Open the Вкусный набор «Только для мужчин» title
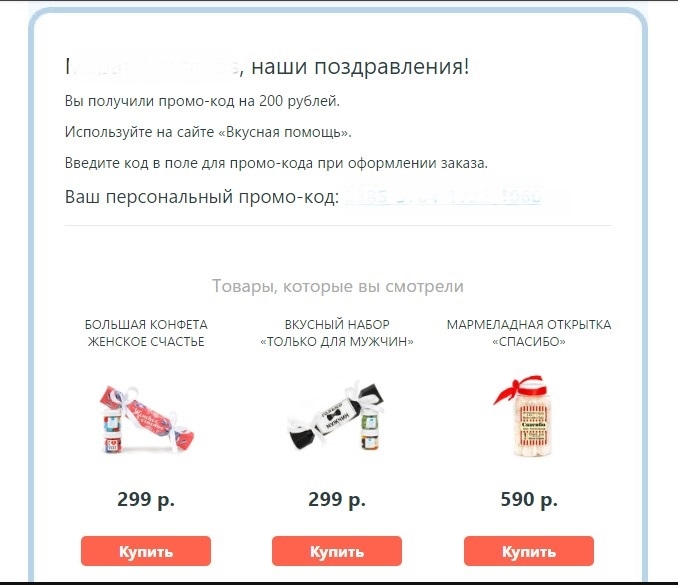Image resolution: width=678 pixels, height=585 pixels. [337, 333]
